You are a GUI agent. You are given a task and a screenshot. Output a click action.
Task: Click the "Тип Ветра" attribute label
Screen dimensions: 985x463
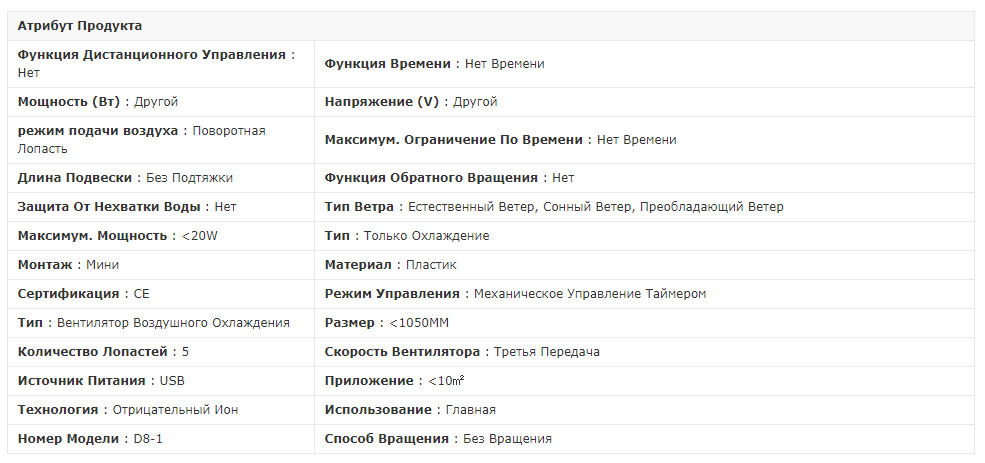point(360,207)
